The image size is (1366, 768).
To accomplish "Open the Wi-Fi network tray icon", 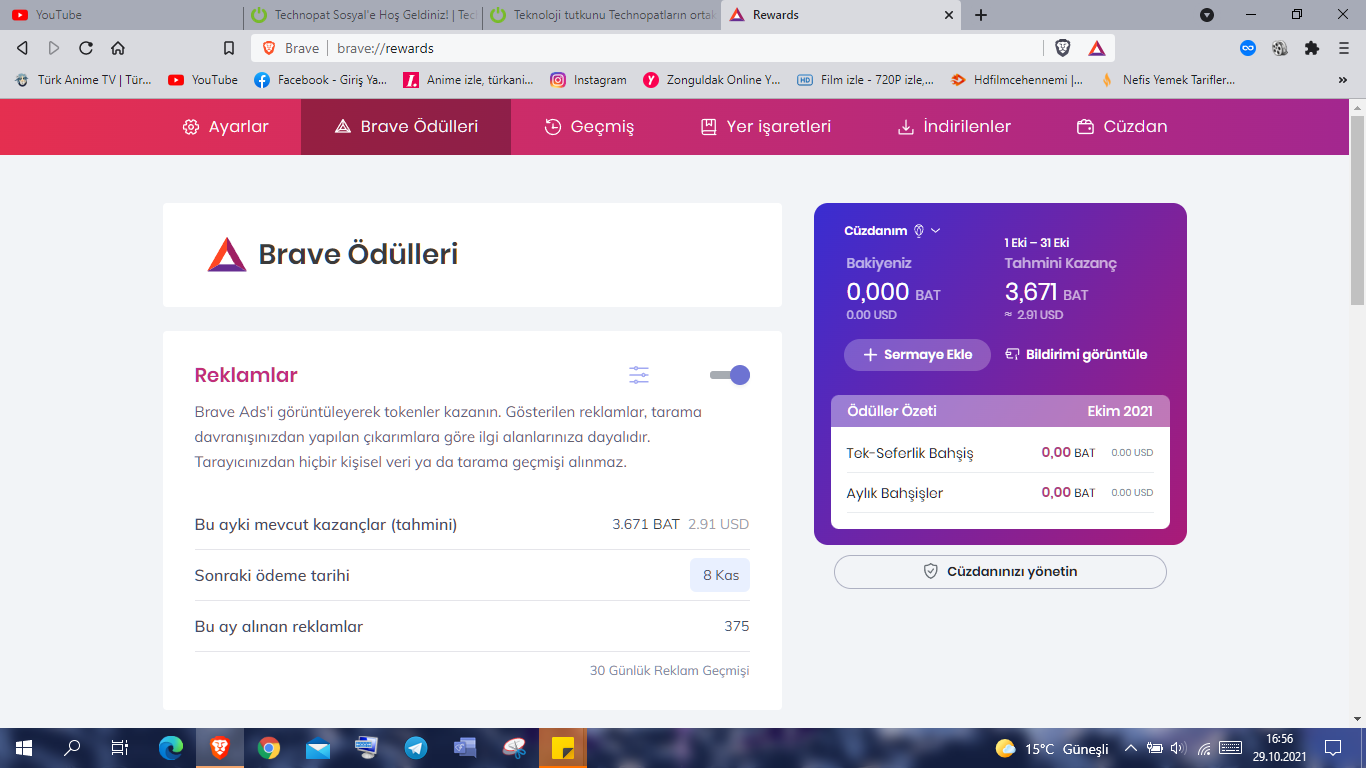I will 1204,748.
